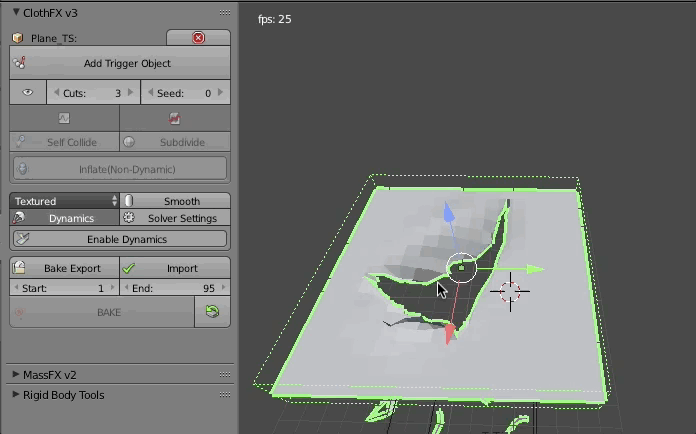
Task: Collapse the ClothFX v3 panel
Action: point(16,12)
